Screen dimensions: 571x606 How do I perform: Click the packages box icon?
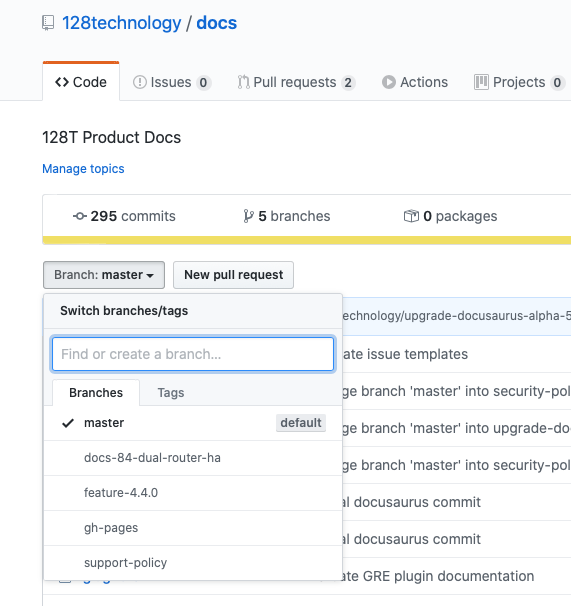[x=411, y=216]
